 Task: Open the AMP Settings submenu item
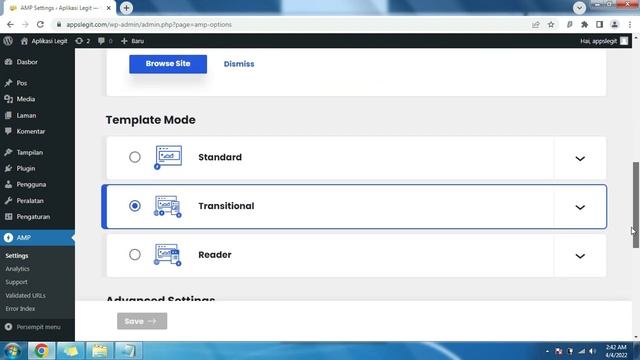pos(17,256)
